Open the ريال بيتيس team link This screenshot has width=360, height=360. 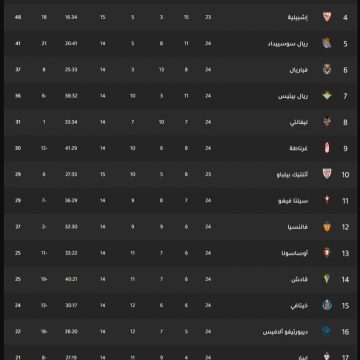293,96
